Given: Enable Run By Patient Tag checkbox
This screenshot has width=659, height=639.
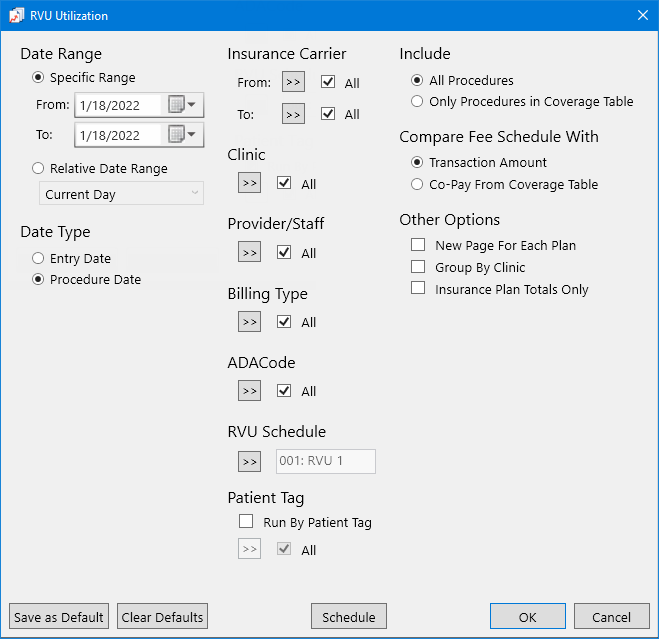Looking at the screenshot, I should tap(246, 522).
